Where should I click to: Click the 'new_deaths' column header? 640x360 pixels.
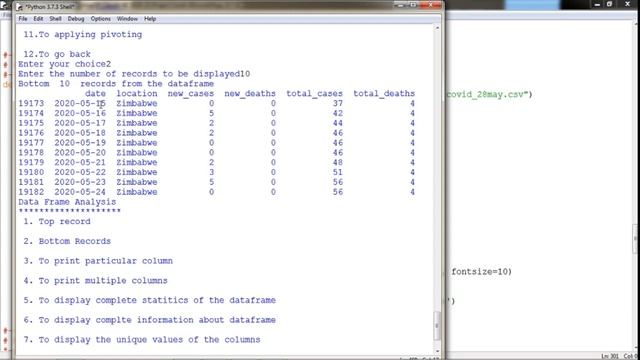pyautogui.click(x=250, y=93)
